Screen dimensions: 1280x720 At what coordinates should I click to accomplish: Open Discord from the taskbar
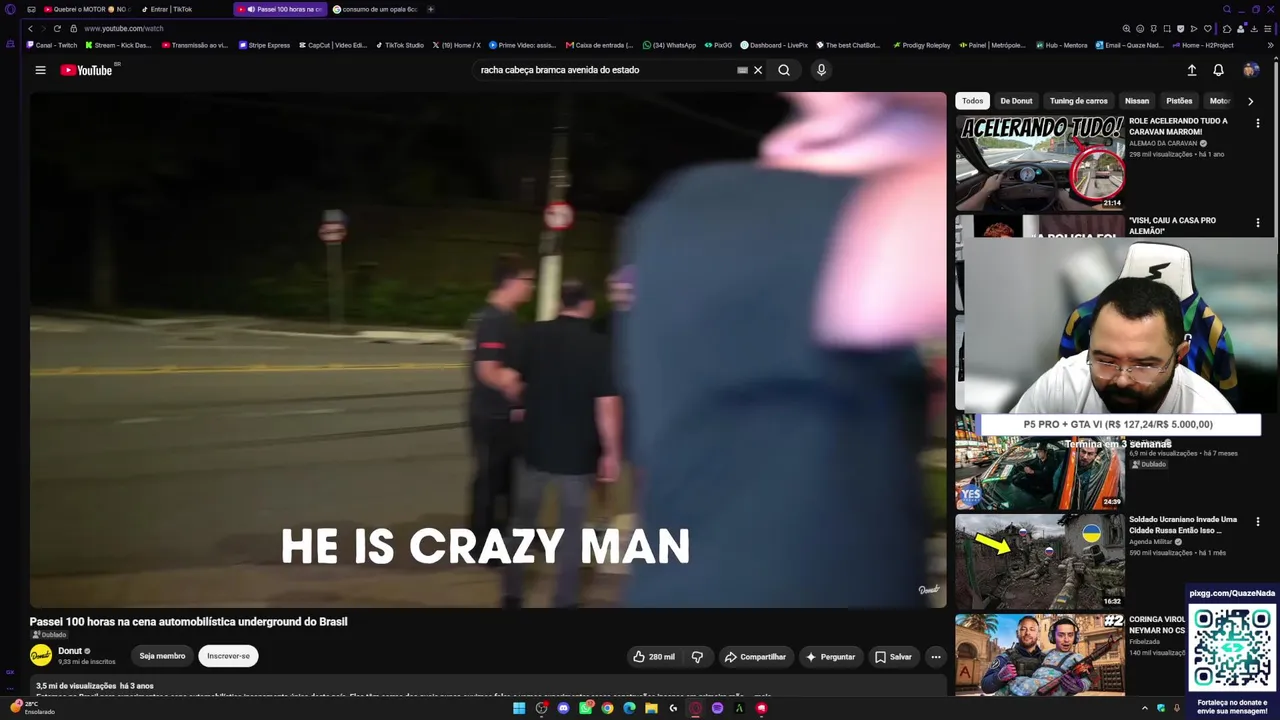563,708
